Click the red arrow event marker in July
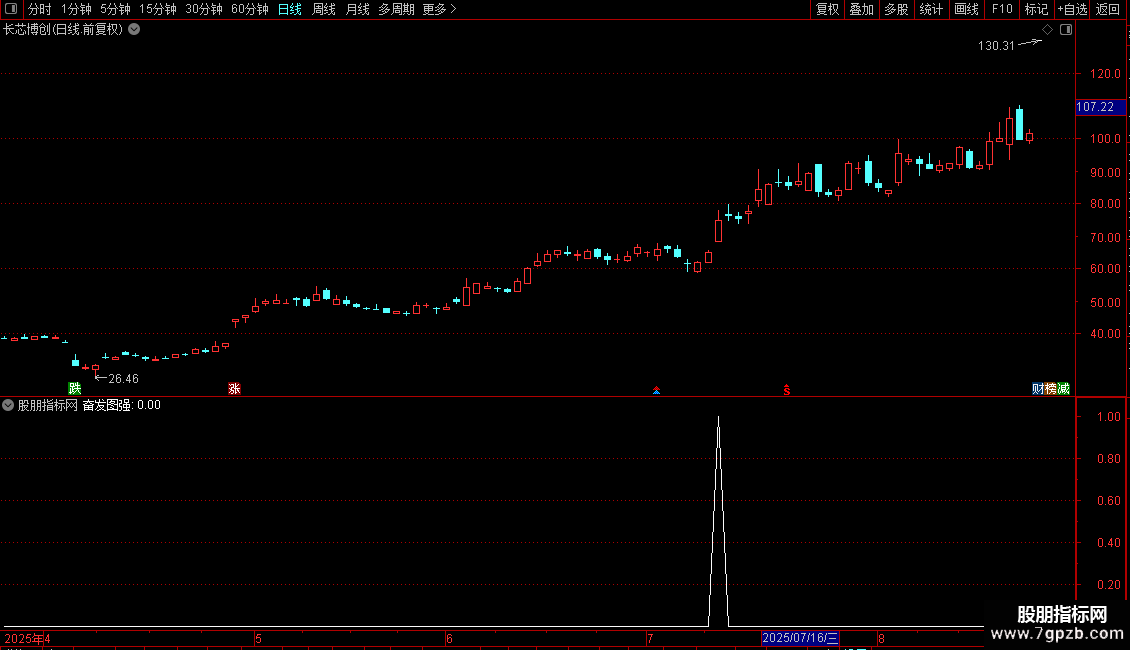Image resolution: width=1130 pixels, height=650 pixels. (657, 391)
